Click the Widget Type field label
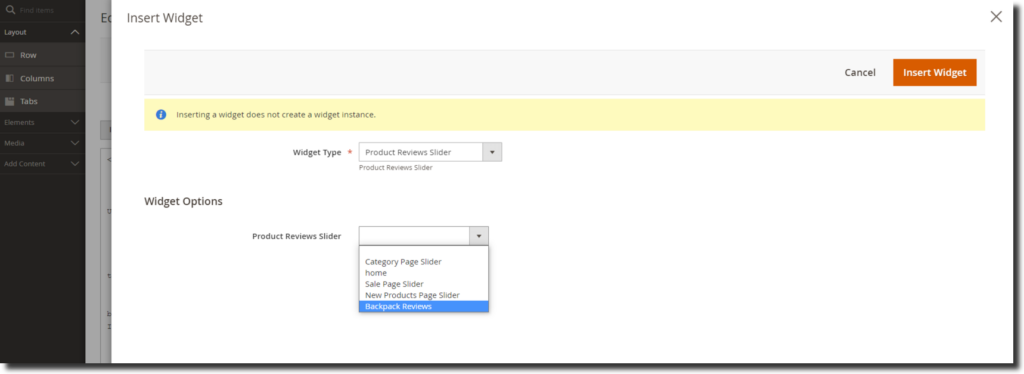This screenshot has height=374, width=1024. tap(317, 153)
